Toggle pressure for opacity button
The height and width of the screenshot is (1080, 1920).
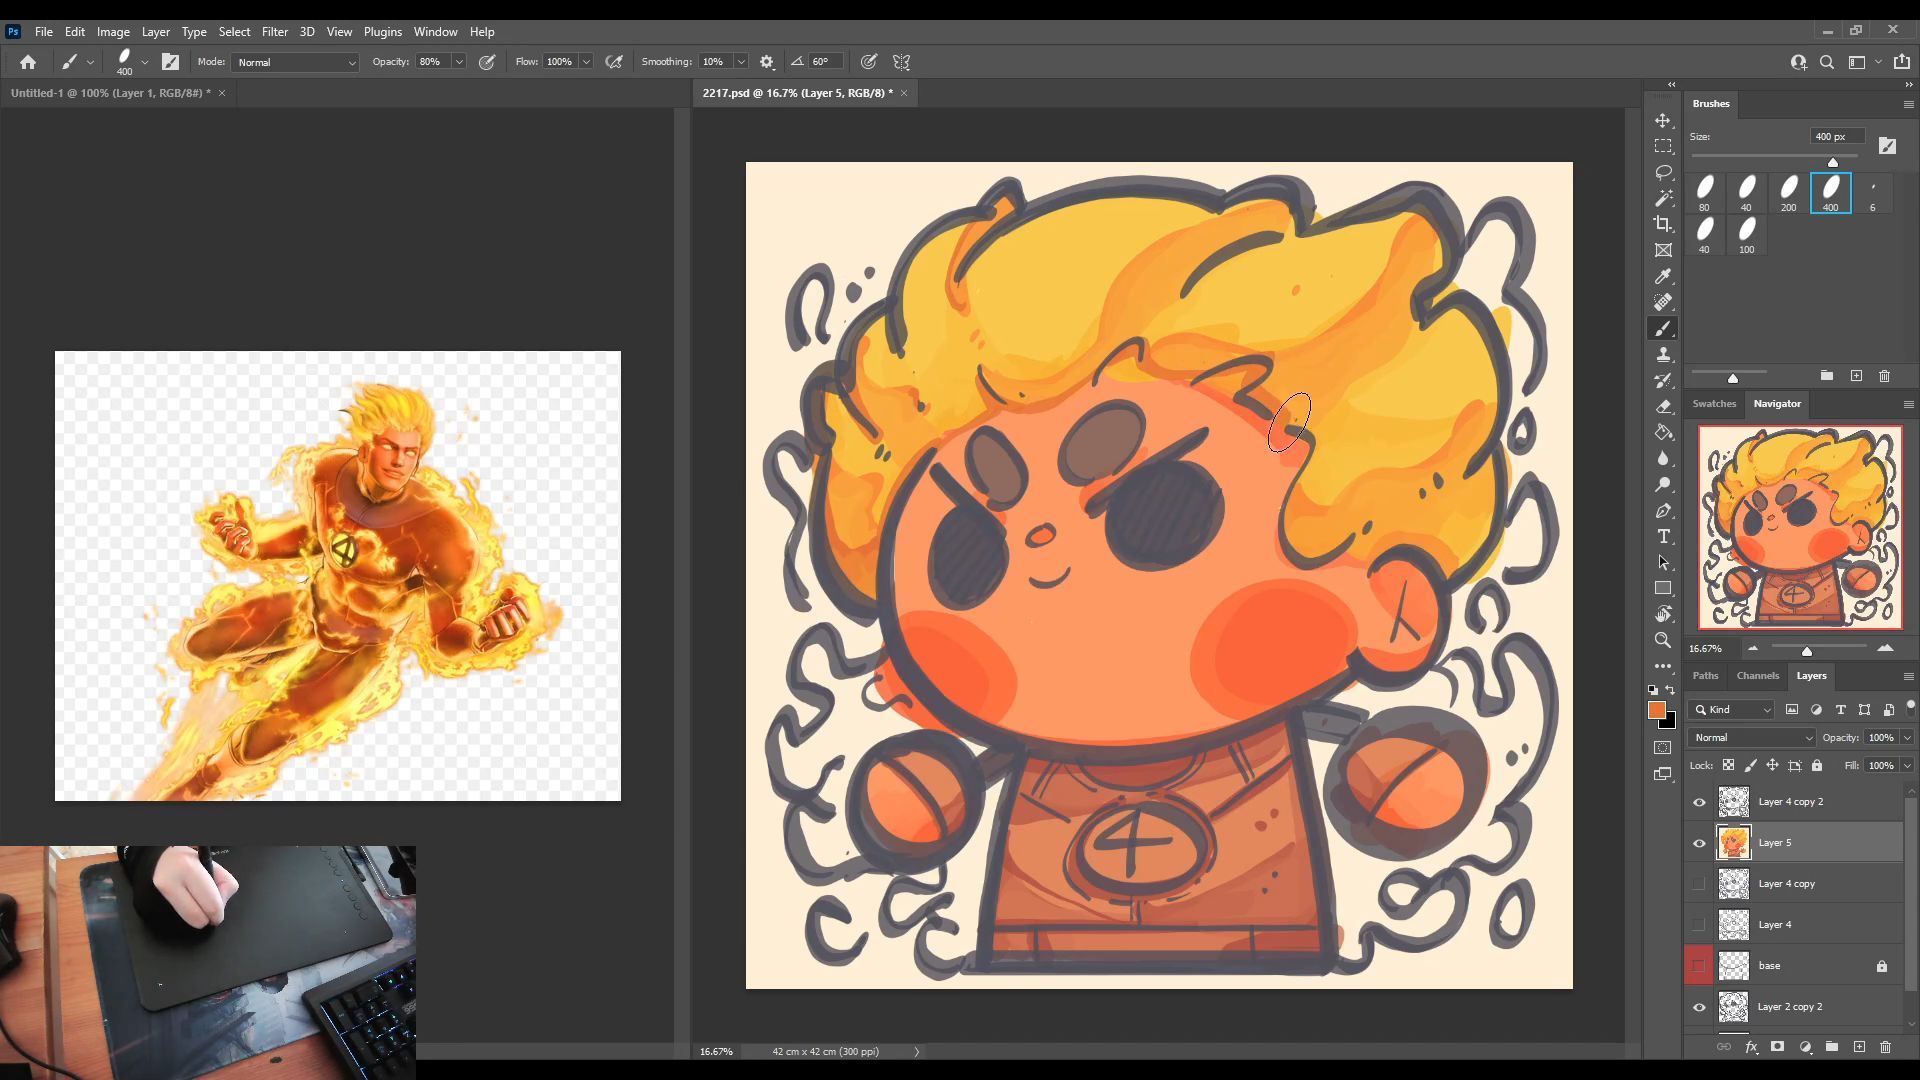487,62
